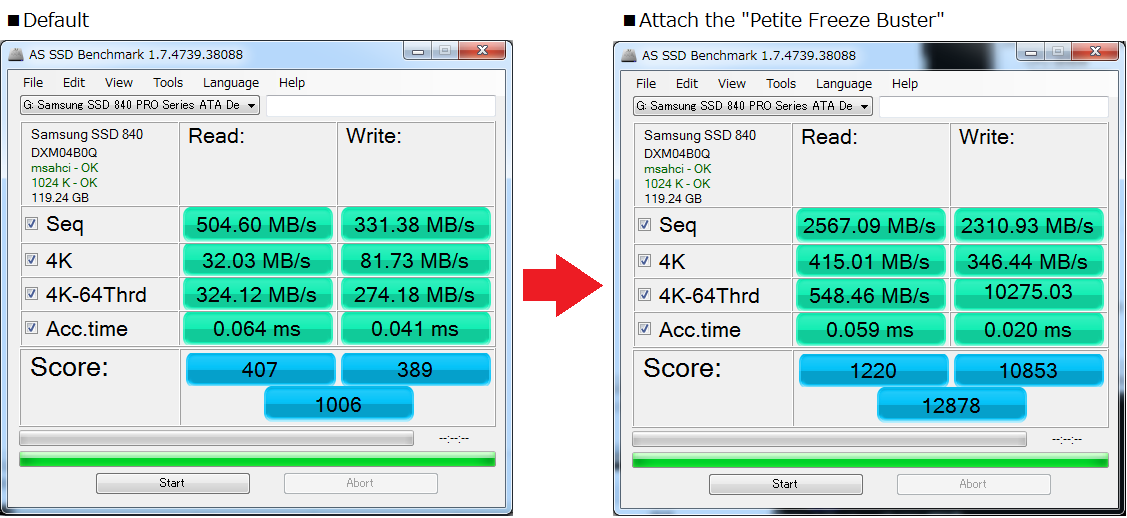Open the Help menu in the right window
The image size is (1127, 518).
(905, 84)
